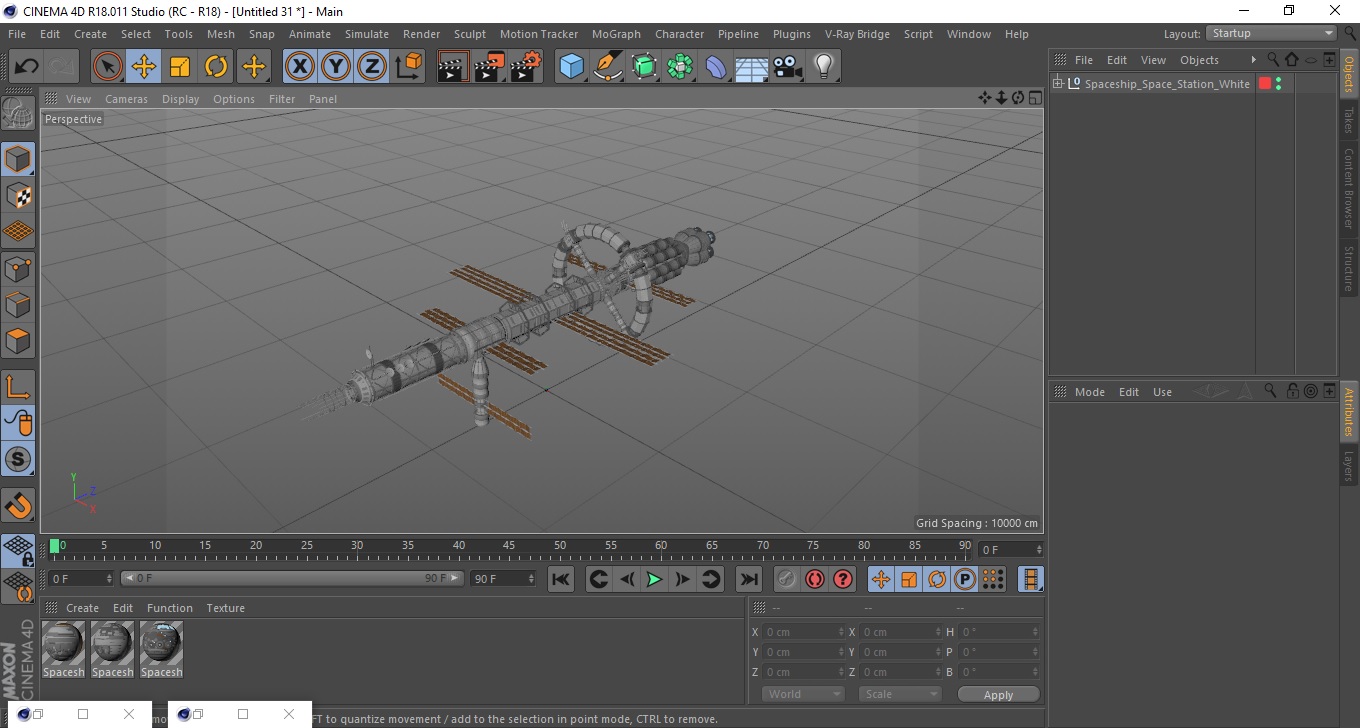Open the V-Ray Bridge menu
This screenshot has width=1360, height=728.
pyautogui.click(x=857, y=34)
